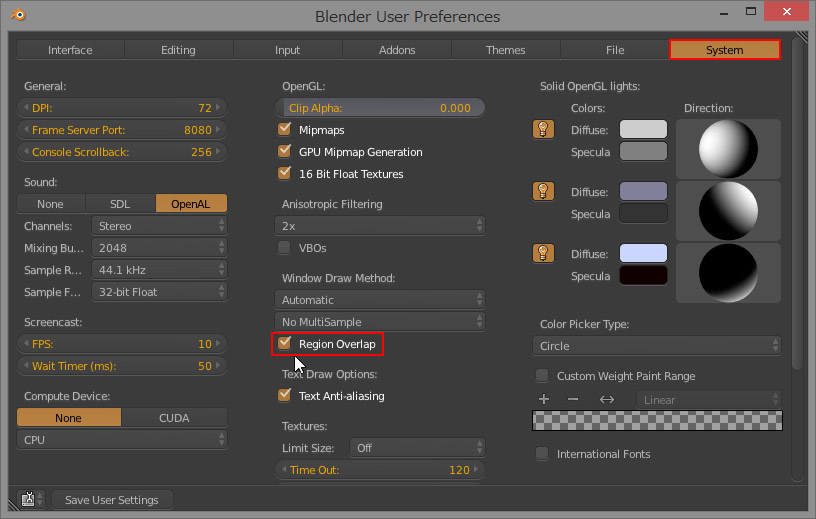Toggle 16 Bit Float Textures checkbox
Screen dimensions: 816x519
coord(284,173)
